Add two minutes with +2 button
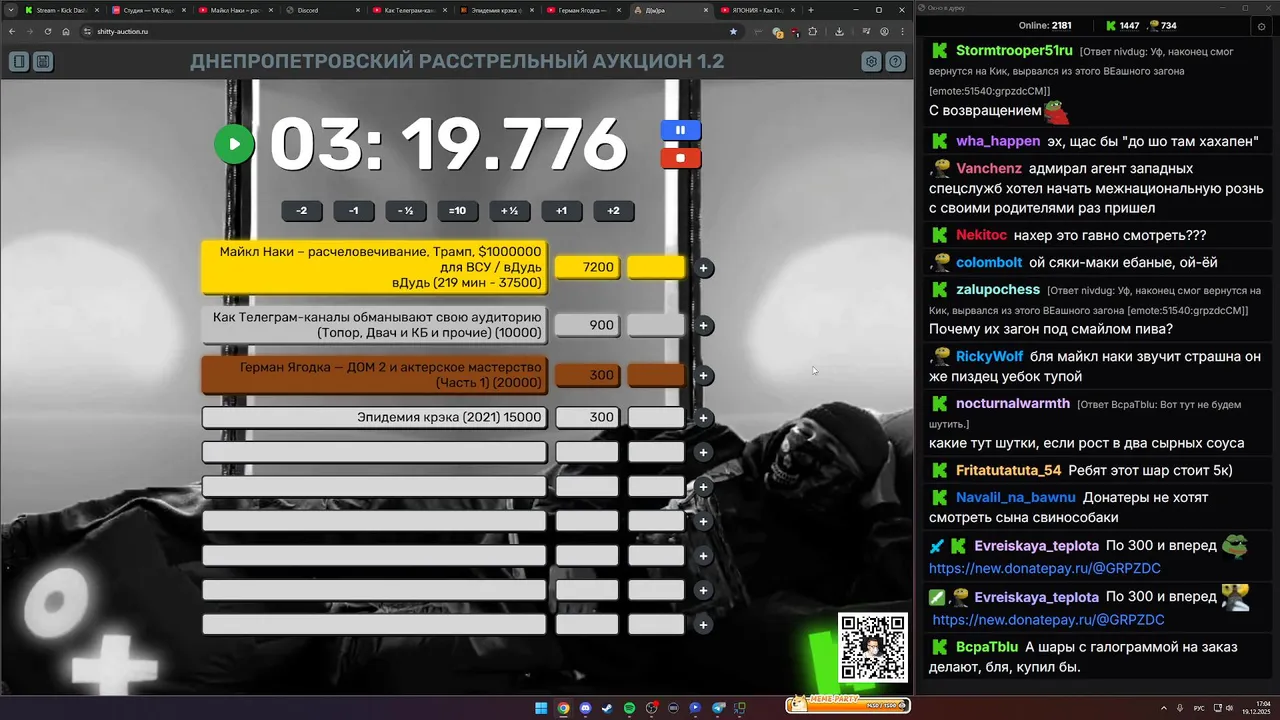This screenshot has width=1280, height=720. point(613,210)
